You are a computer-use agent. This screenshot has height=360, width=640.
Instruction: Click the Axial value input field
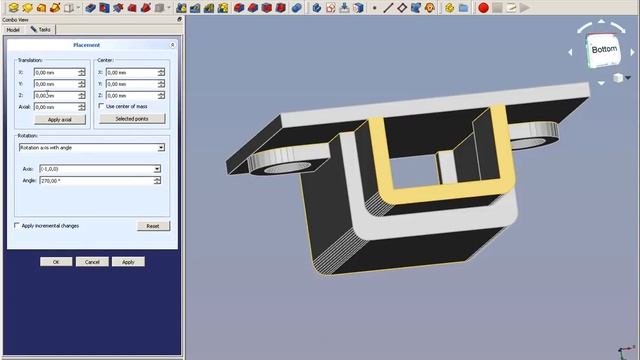pos(56,107)
